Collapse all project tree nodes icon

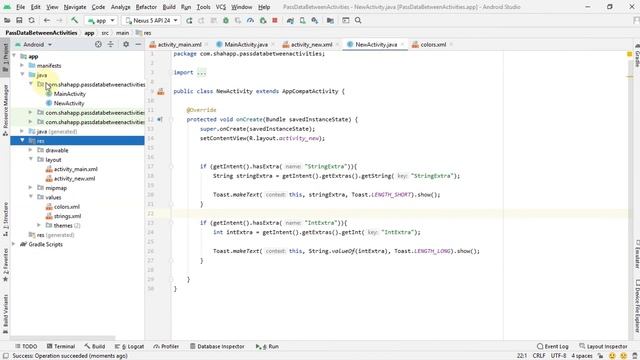pos(111,44)
